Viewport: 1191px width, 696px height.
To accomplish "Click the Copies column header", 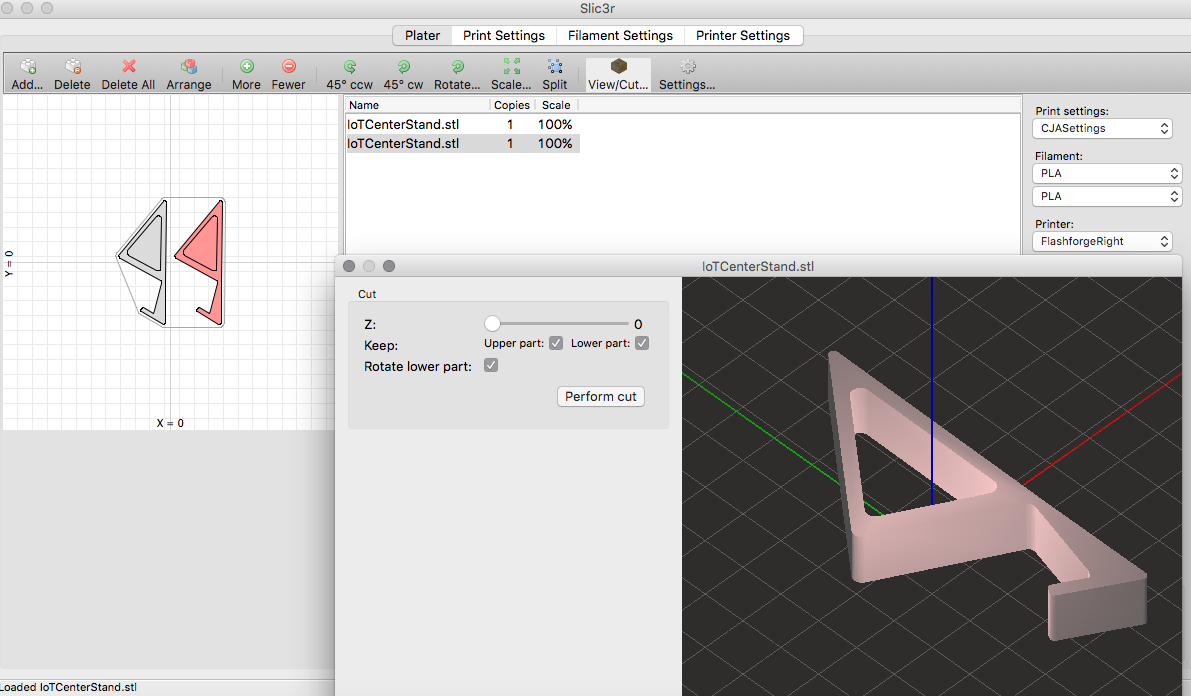I will point(512,105).
